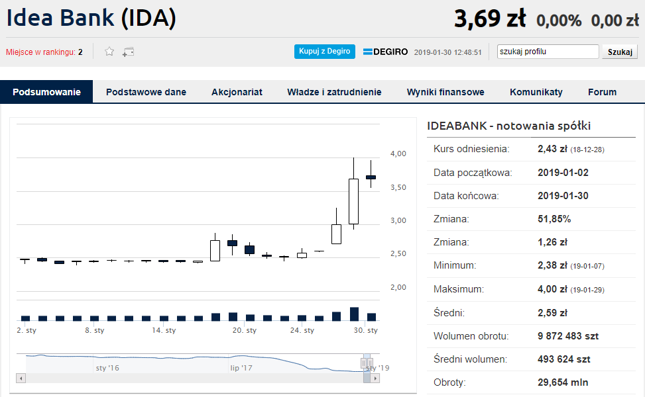Add Idea Bank to favorites with star icon
Screen dimensions: 645x397
pos(109,52)
